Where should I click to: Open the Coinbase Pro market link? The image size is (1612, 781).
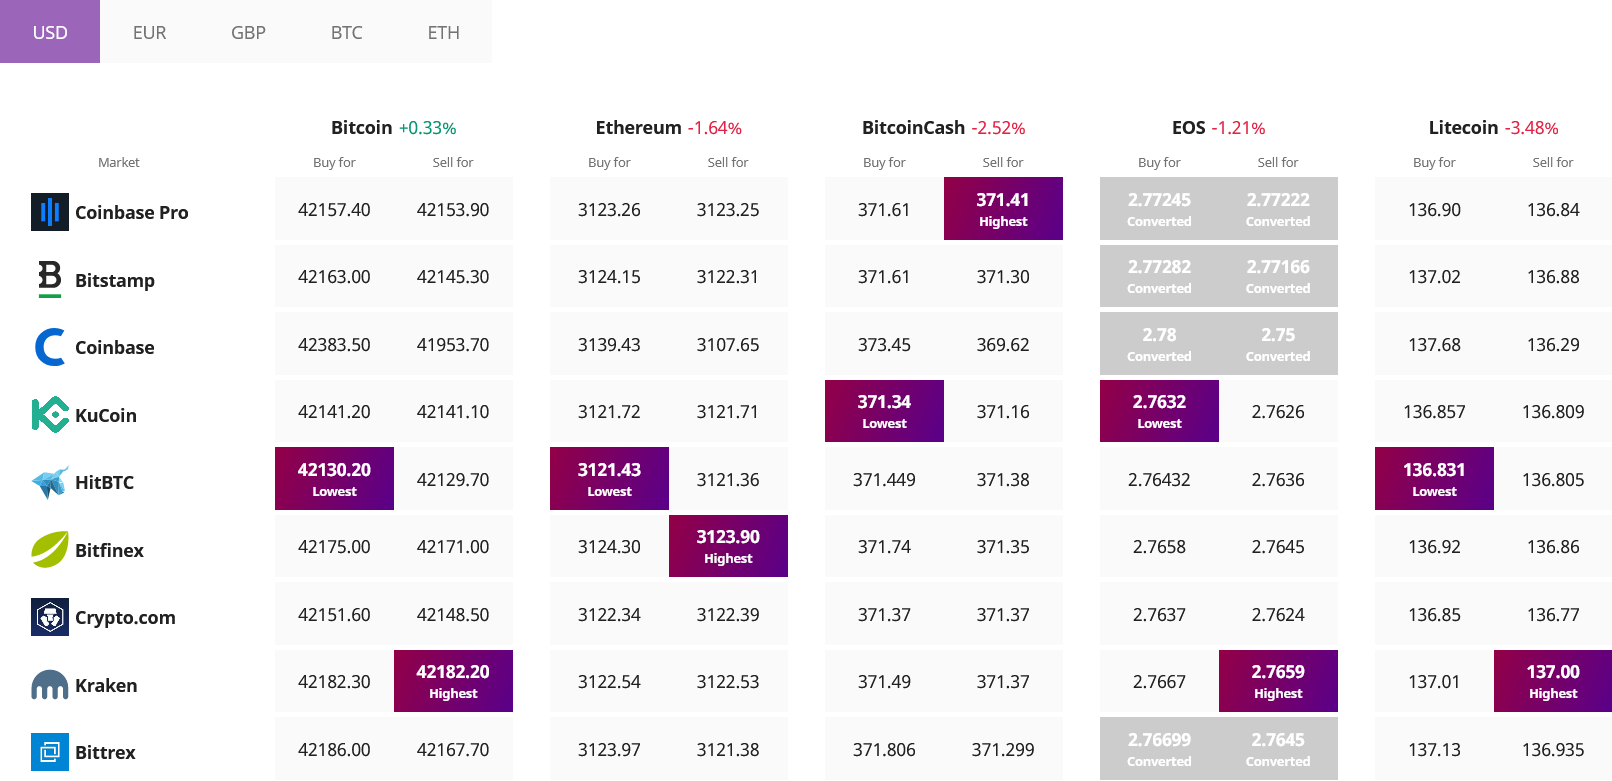click(132, 212)
